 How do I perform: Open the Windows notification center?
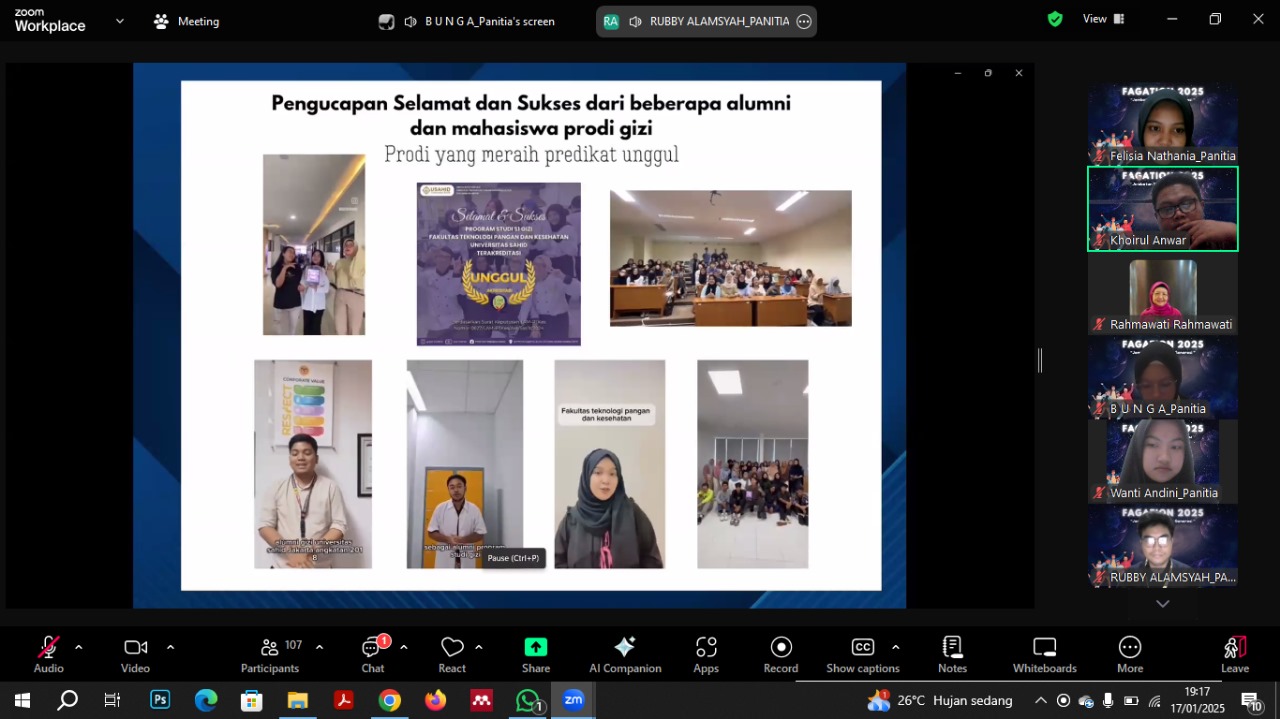click(1251, 701)
